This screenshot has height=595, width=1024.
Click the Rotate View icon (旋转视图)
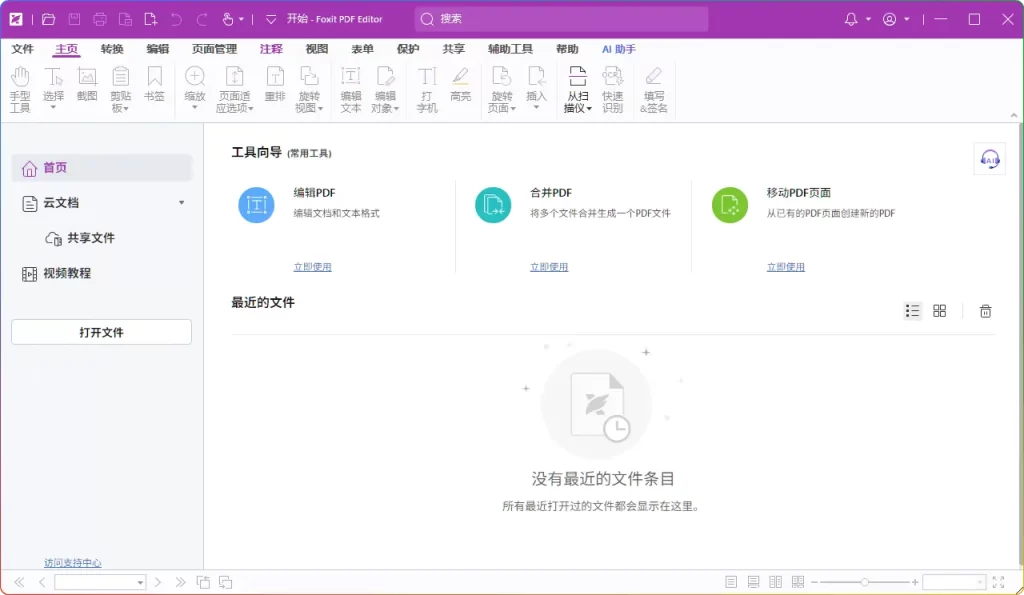309,89
